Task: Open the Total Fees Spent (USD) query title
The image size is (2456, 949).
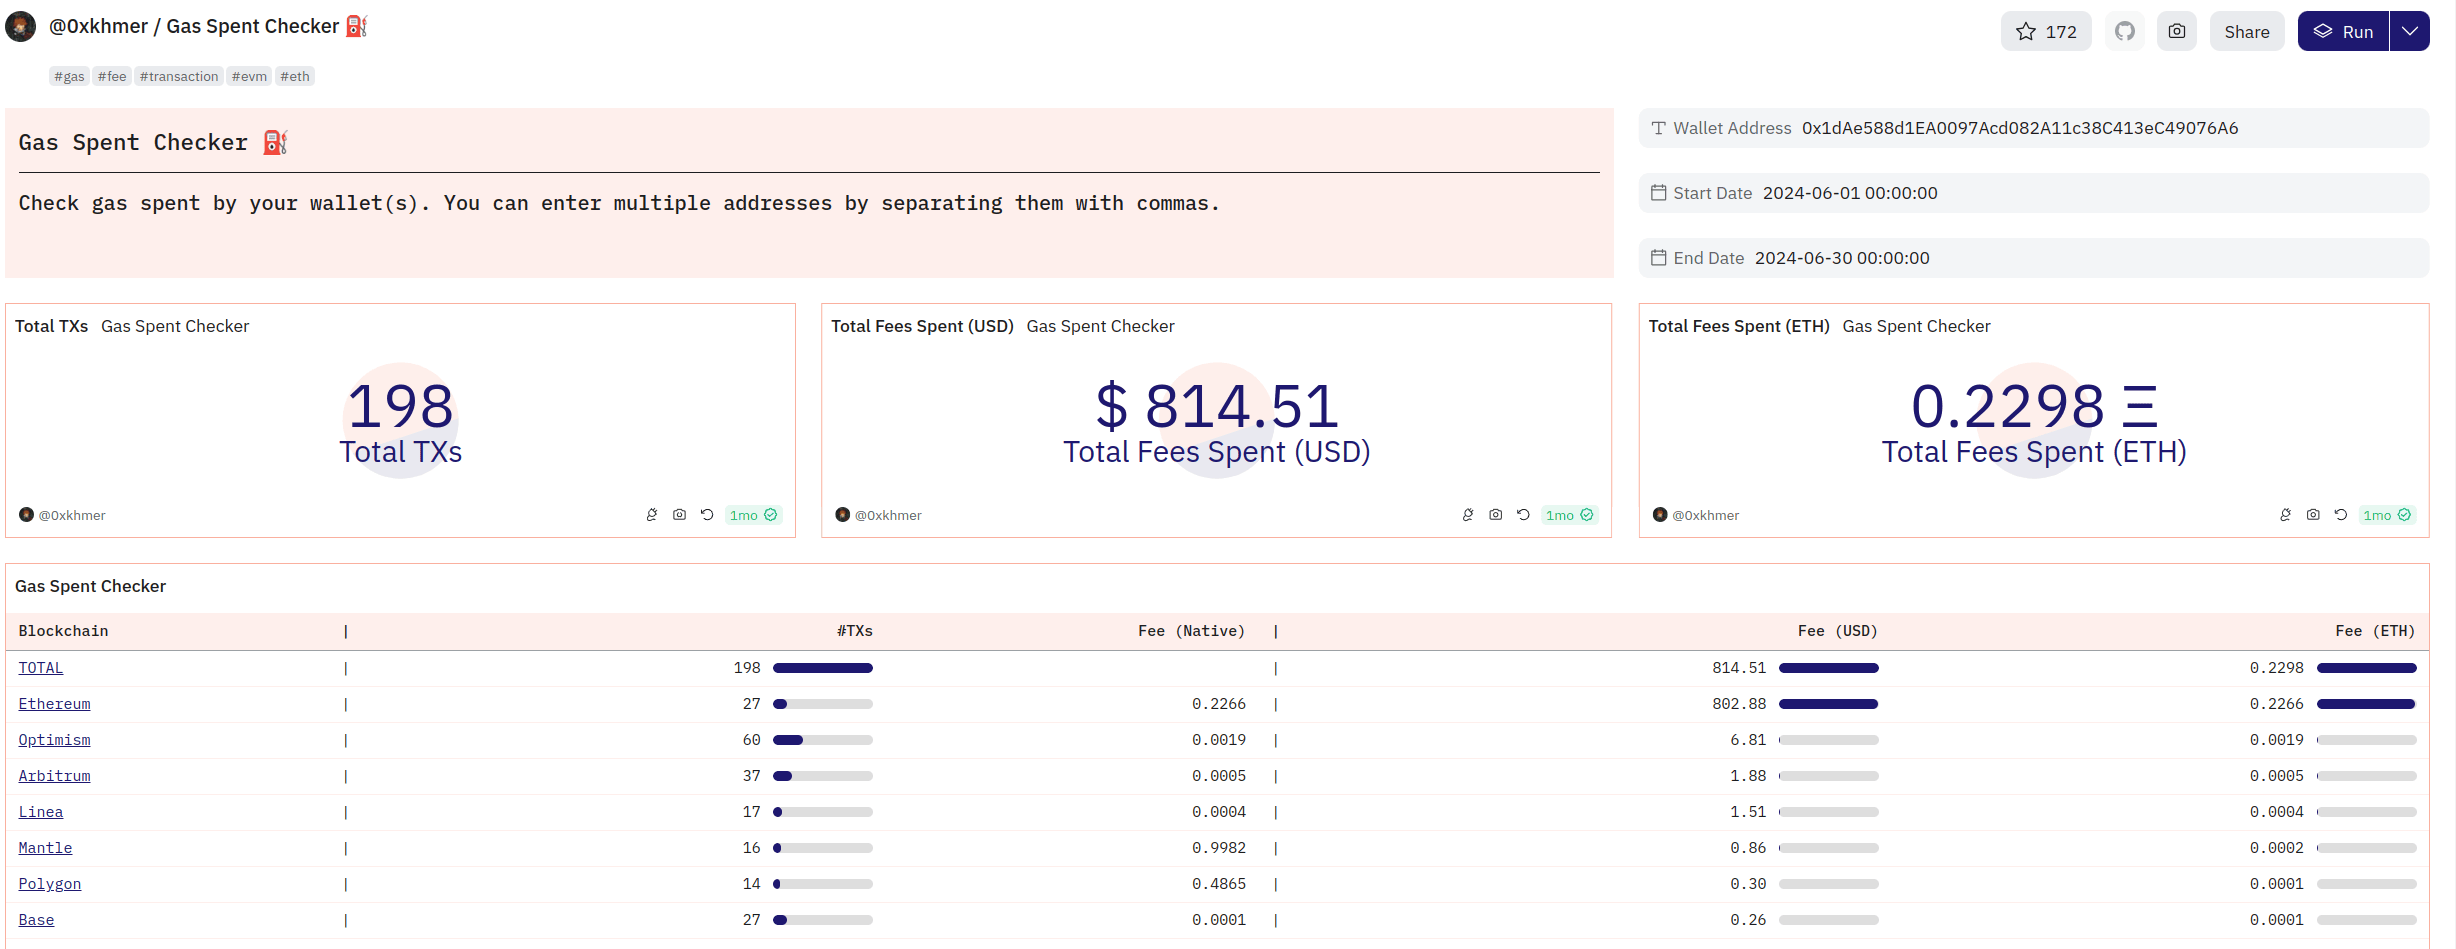Action: pyautogui.click(x=922, y=326)
